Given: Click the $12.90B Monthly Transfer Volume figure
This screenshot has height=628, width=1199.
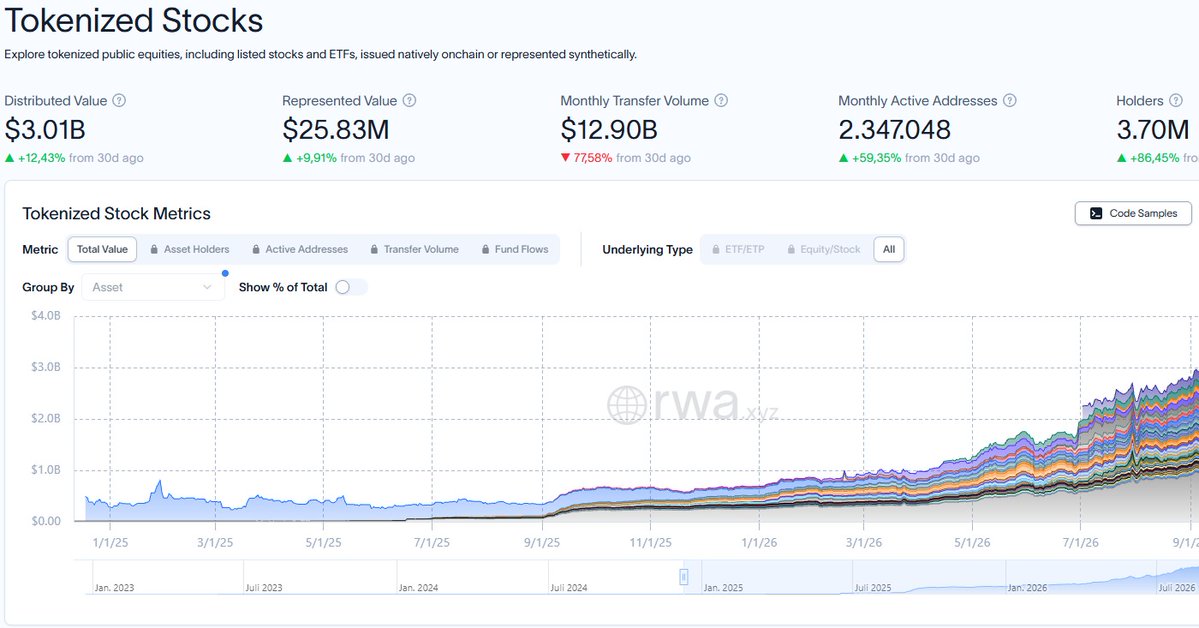Looking at the screenshot, I should 609,129.
